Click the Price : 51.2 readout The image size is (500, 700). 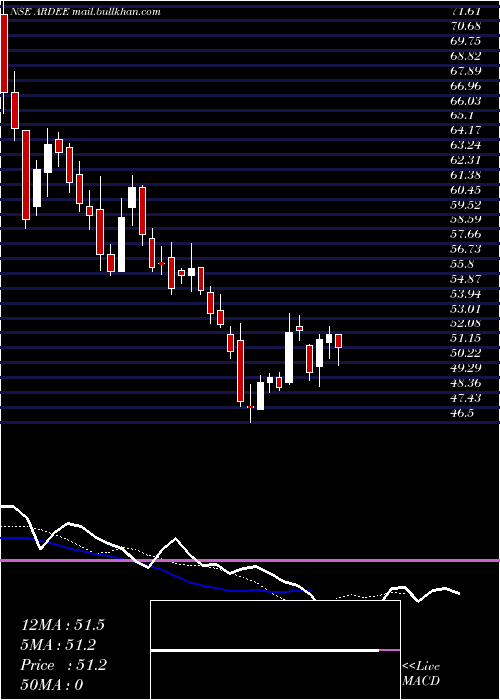63,665
